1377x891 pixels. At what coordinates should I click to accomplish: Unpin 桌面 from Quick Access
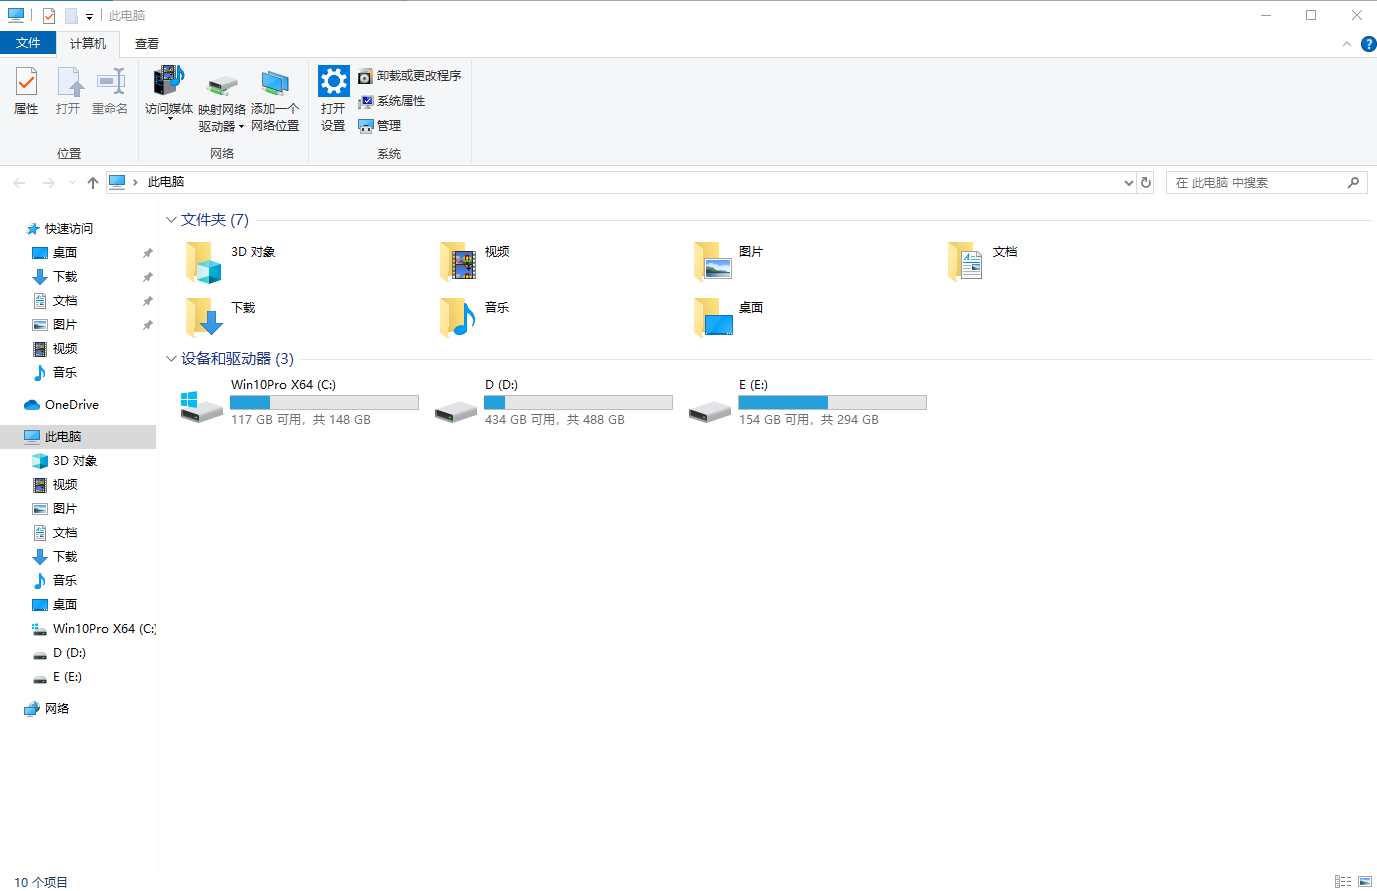click(147, 252)
